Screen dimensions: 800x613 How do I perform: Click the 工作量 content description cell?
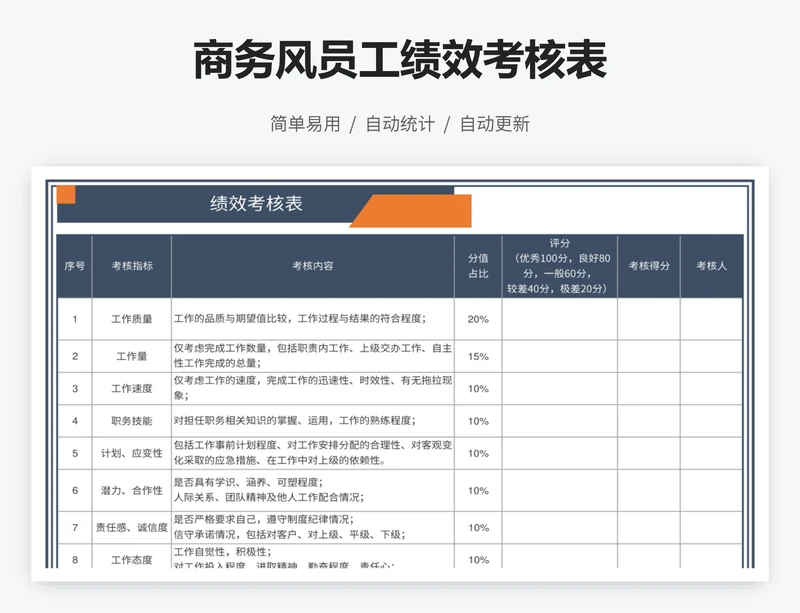[313, 356]
